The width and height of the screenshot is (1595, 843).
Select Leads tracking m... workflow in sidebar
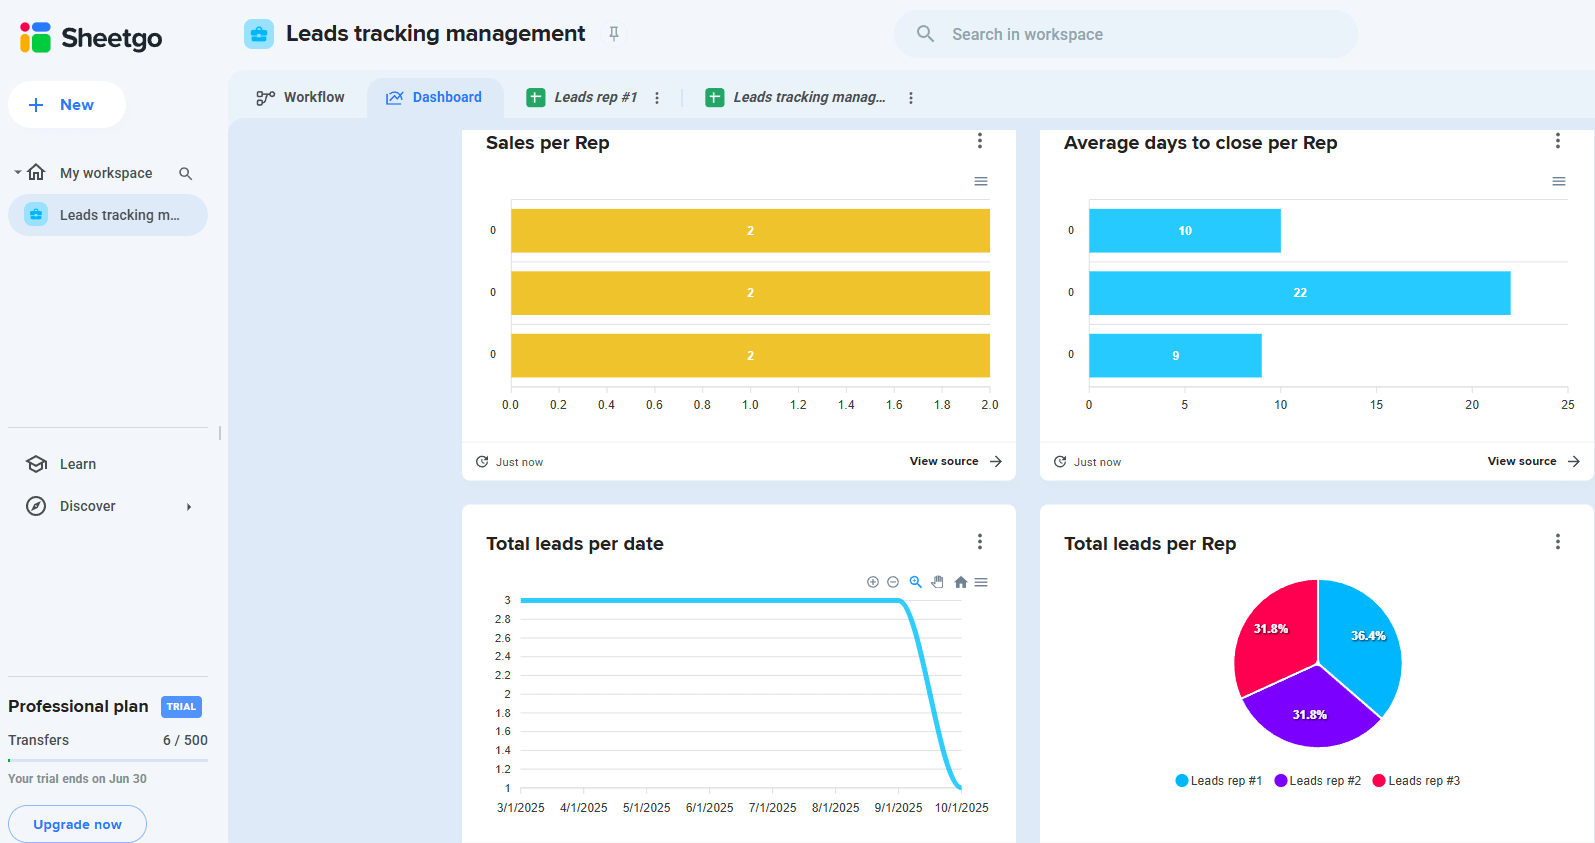point(108,215)
